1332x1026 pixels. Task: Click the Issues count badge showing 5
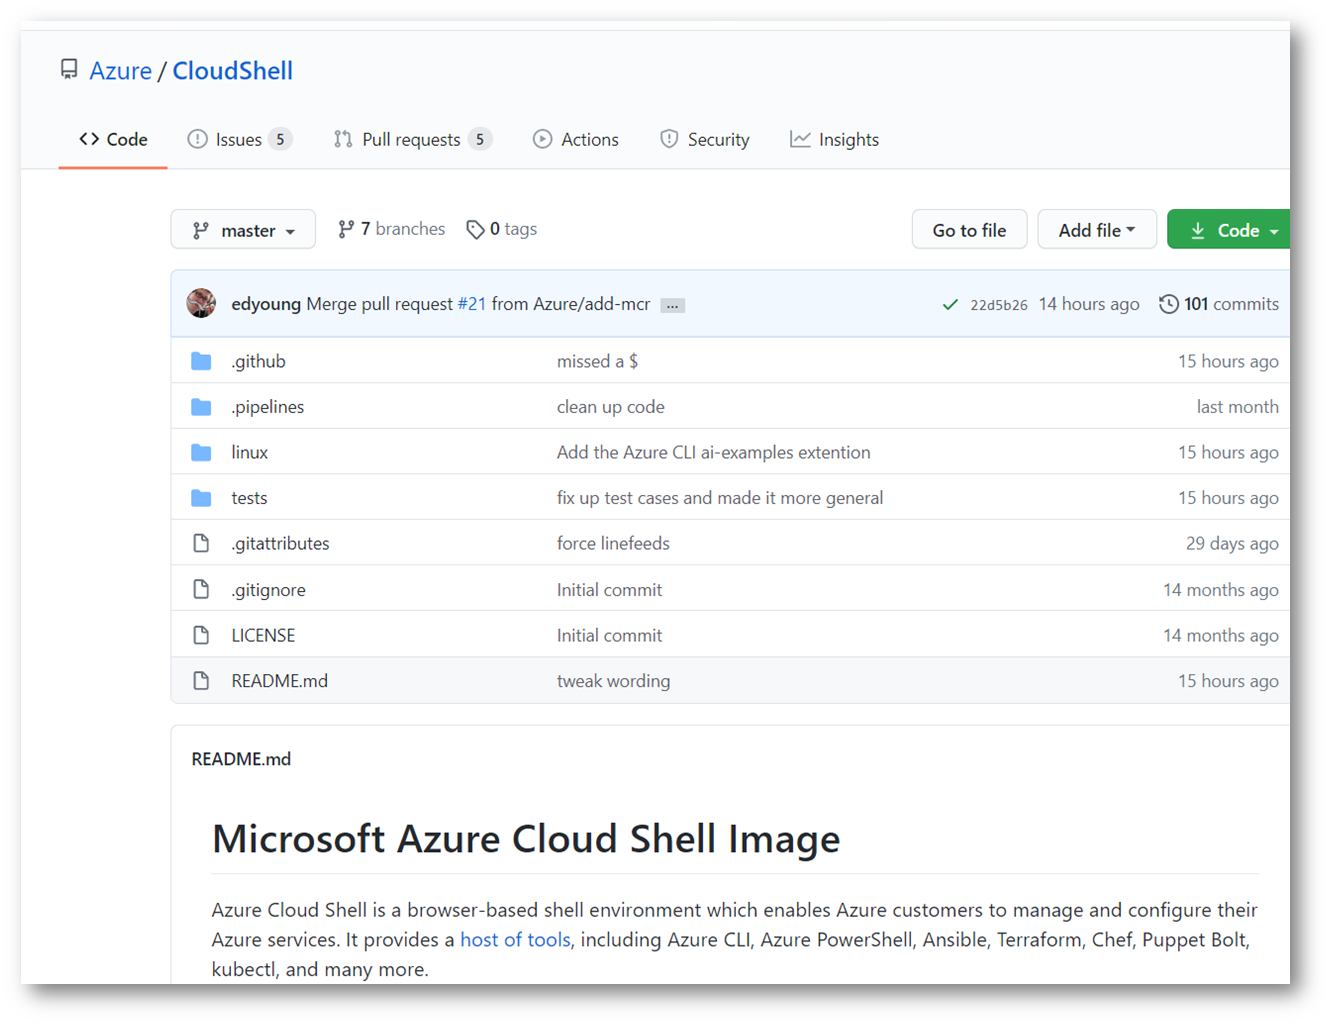(x=280, y=140)
